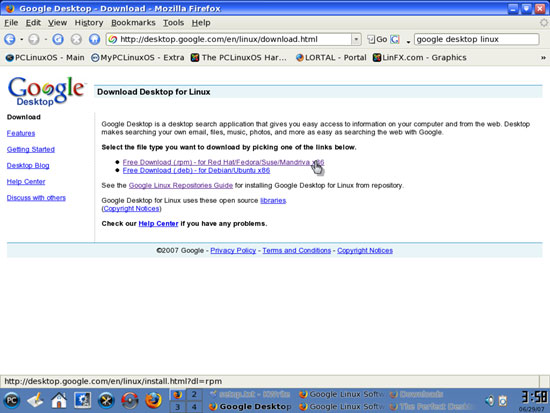Viewport: 550px width, 413px height.
Task: Open the Tools menu
Action: coord(173,23)
